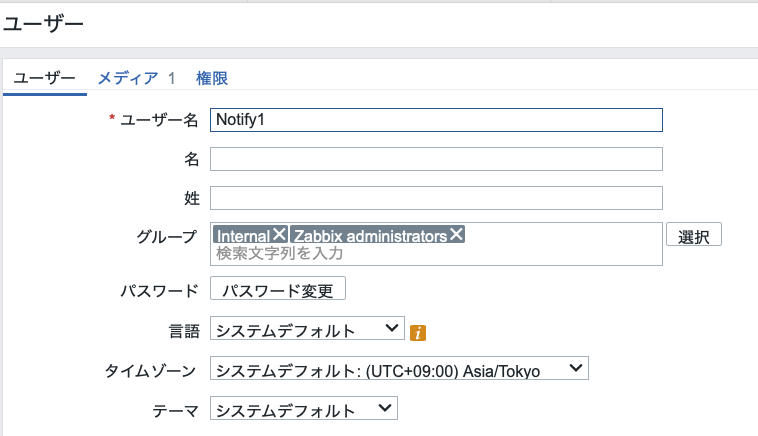Viewport: 758px width, 436px height.
Task: Click the ユーザー page heading
Action: [x=44, y=23]
